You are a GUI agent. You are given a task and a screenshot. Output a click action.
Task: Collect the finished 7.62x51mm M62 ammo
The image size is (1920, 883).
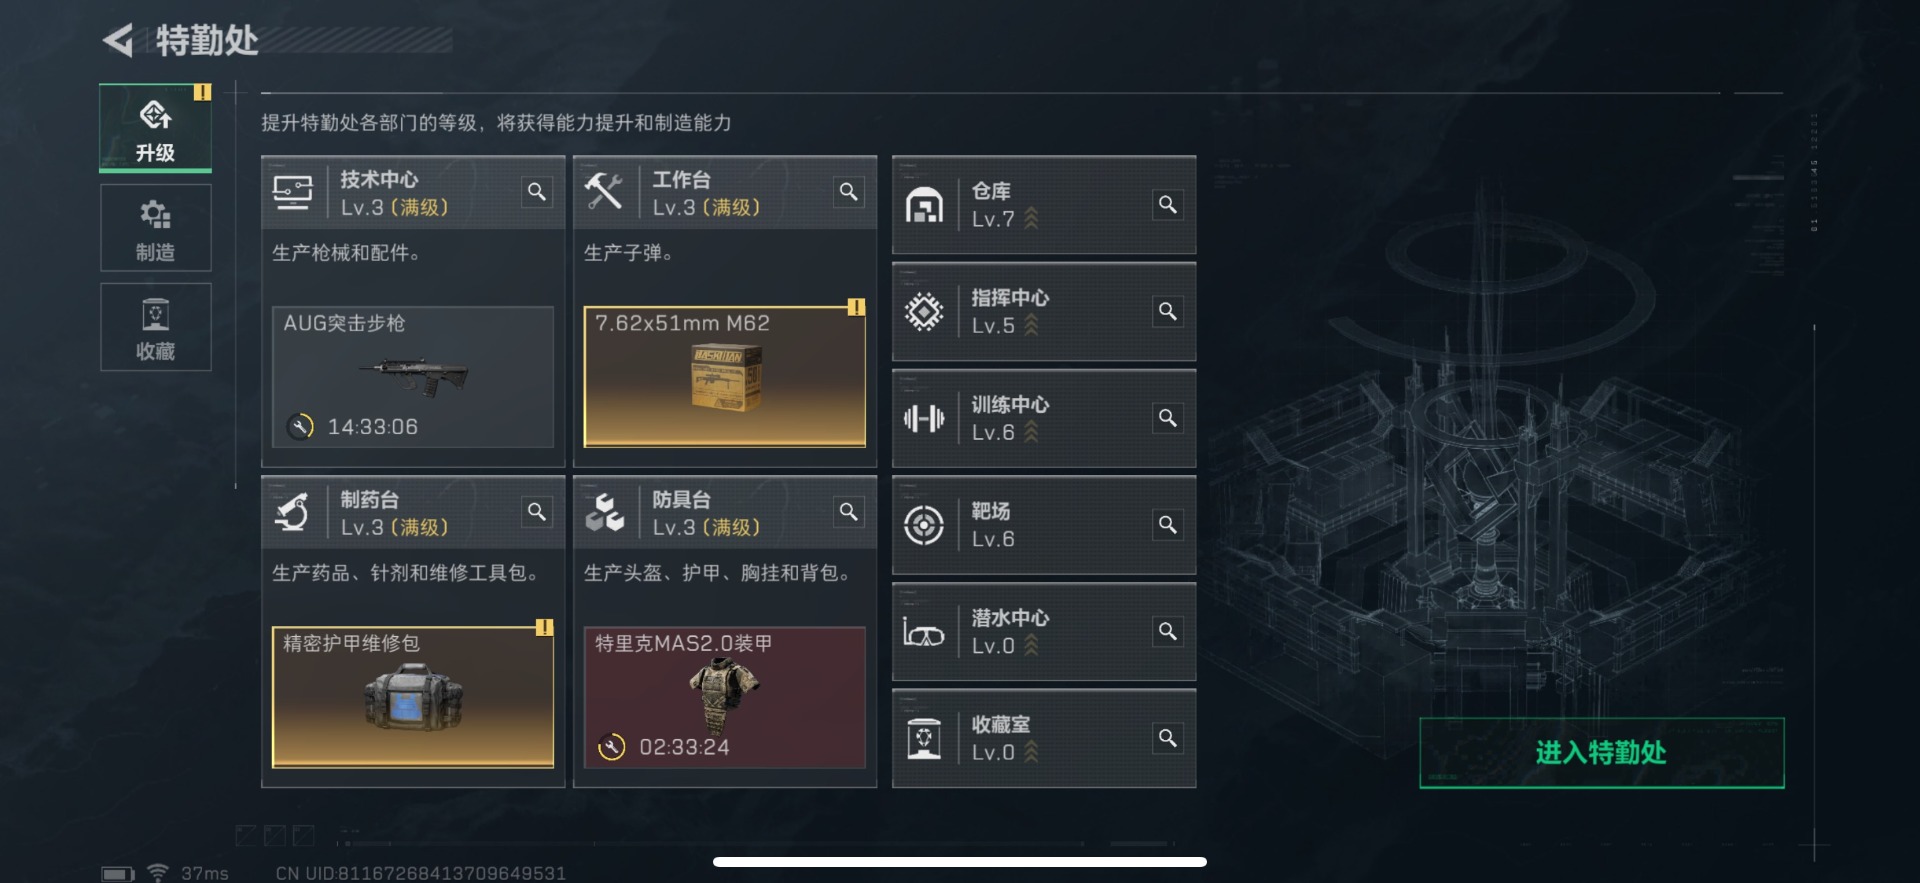725,377
